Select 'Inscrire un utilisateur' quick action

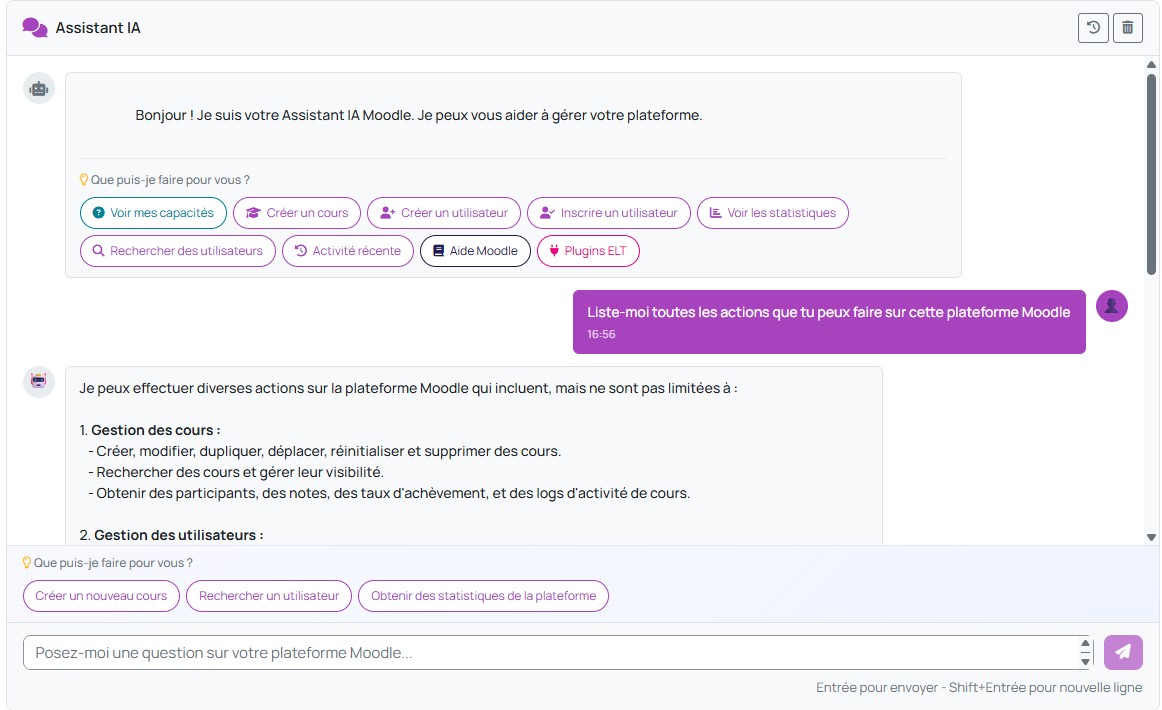(608, 213)
